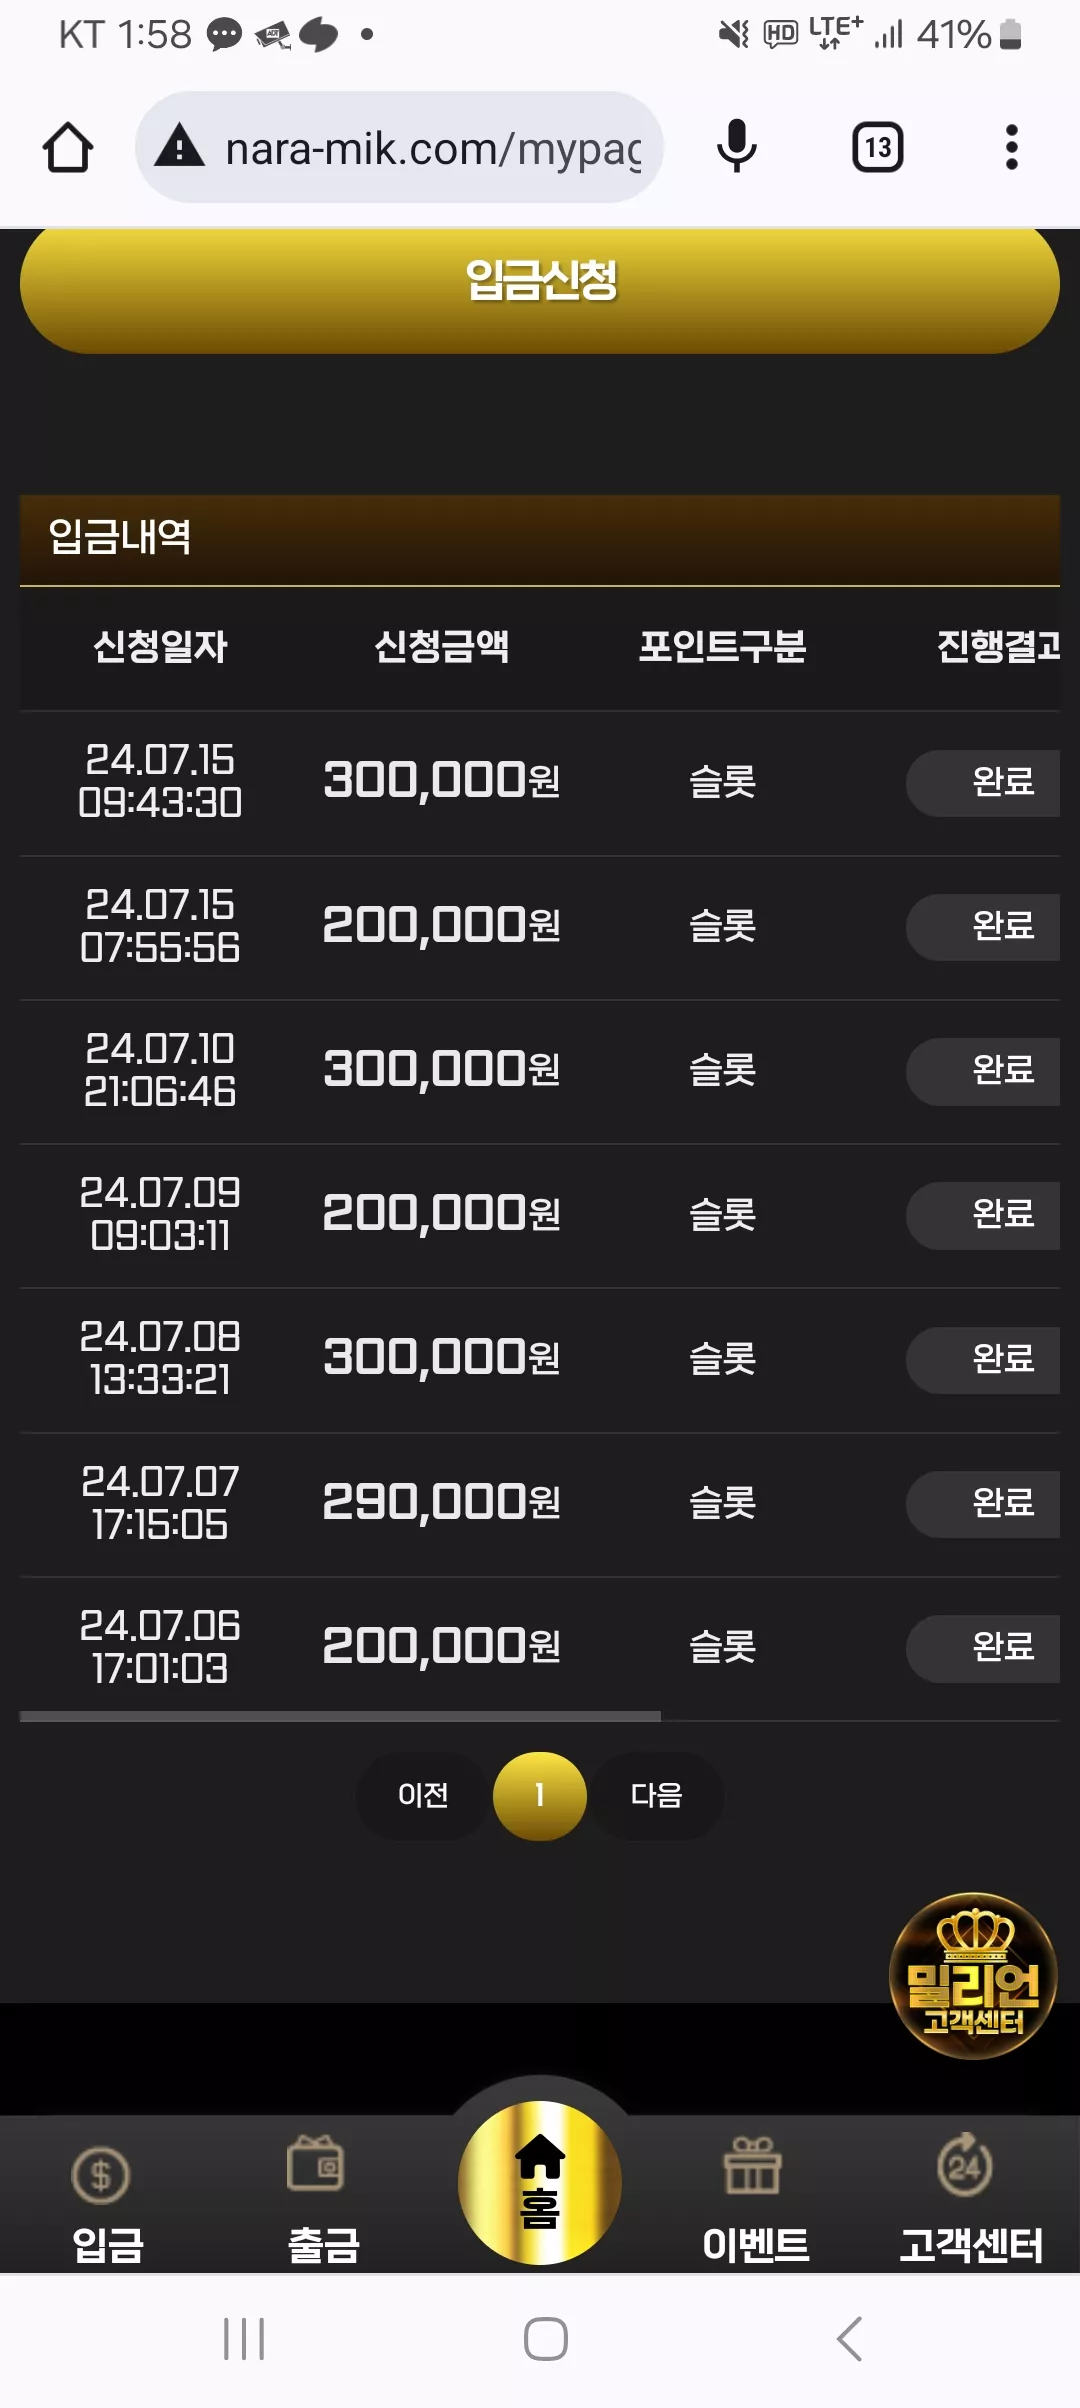
Task: Tap the gold 홈 home button
Action: click(x=540, y=2184)
